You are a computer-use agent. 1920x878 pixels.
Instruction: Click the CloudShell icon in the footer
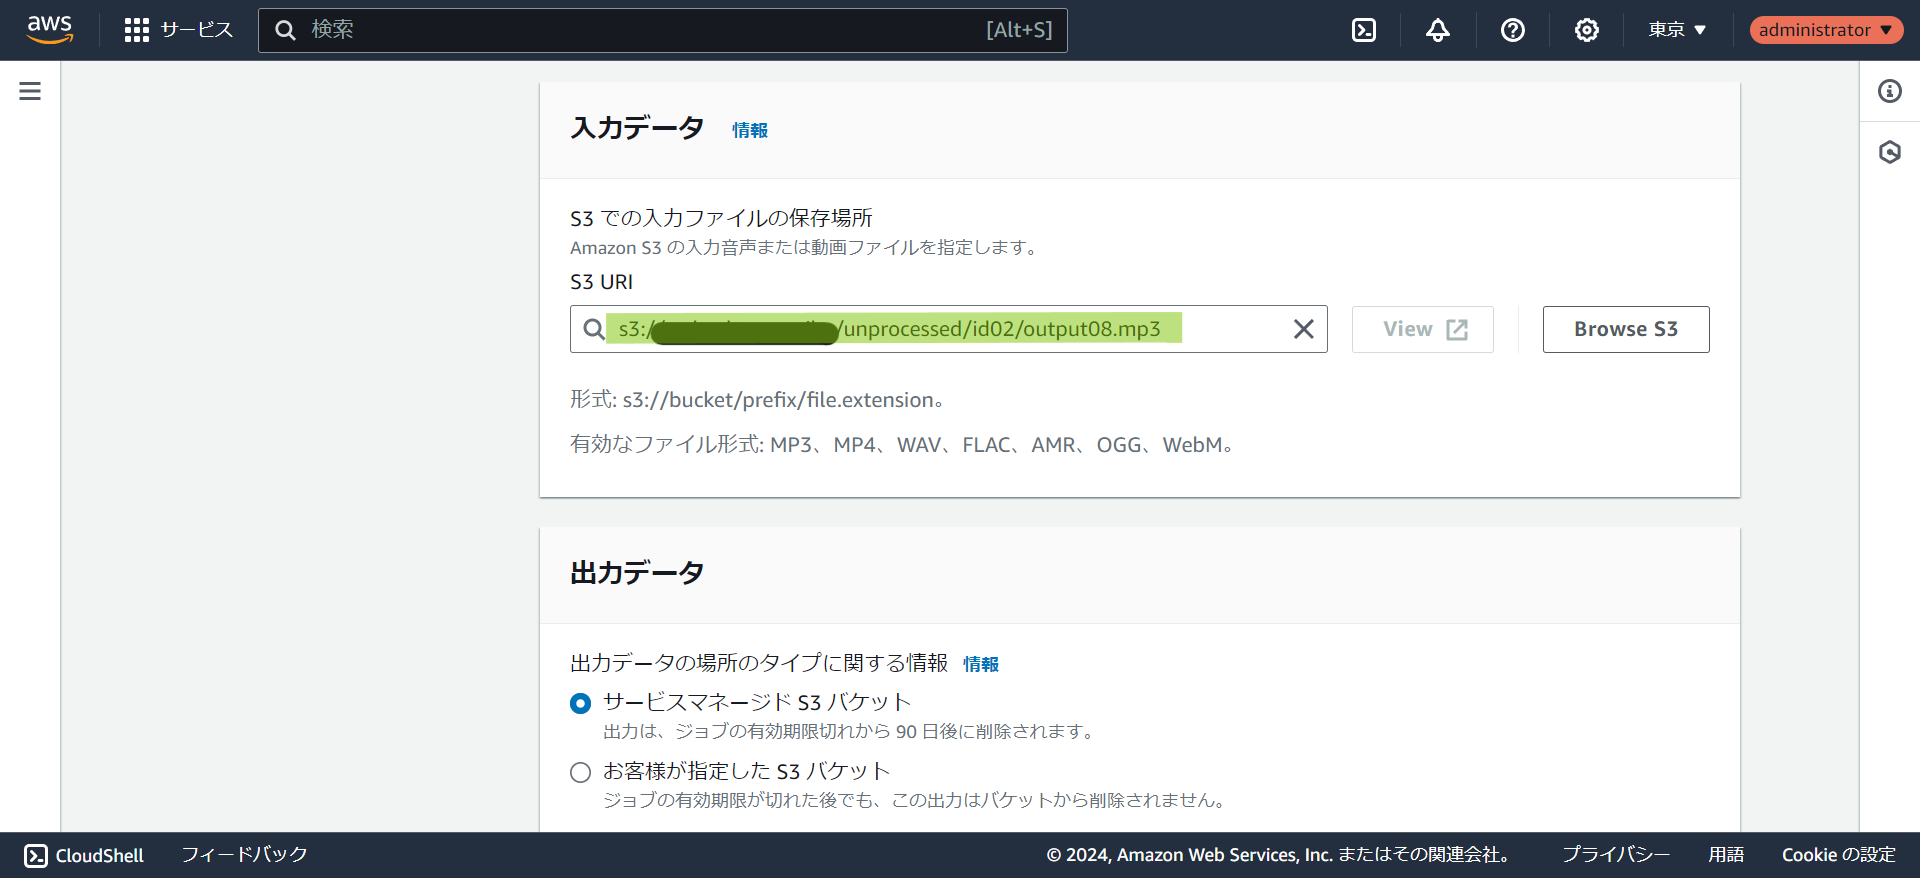[36, 855]
